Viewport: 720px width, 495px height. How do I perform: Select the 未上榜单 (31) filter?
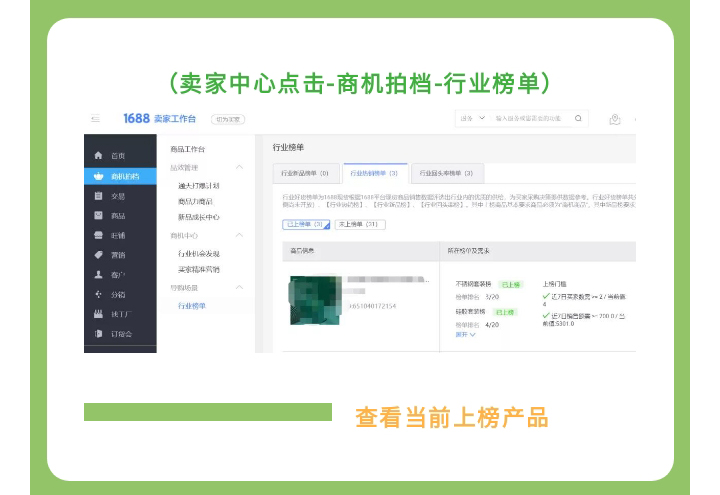coord(360,224)
